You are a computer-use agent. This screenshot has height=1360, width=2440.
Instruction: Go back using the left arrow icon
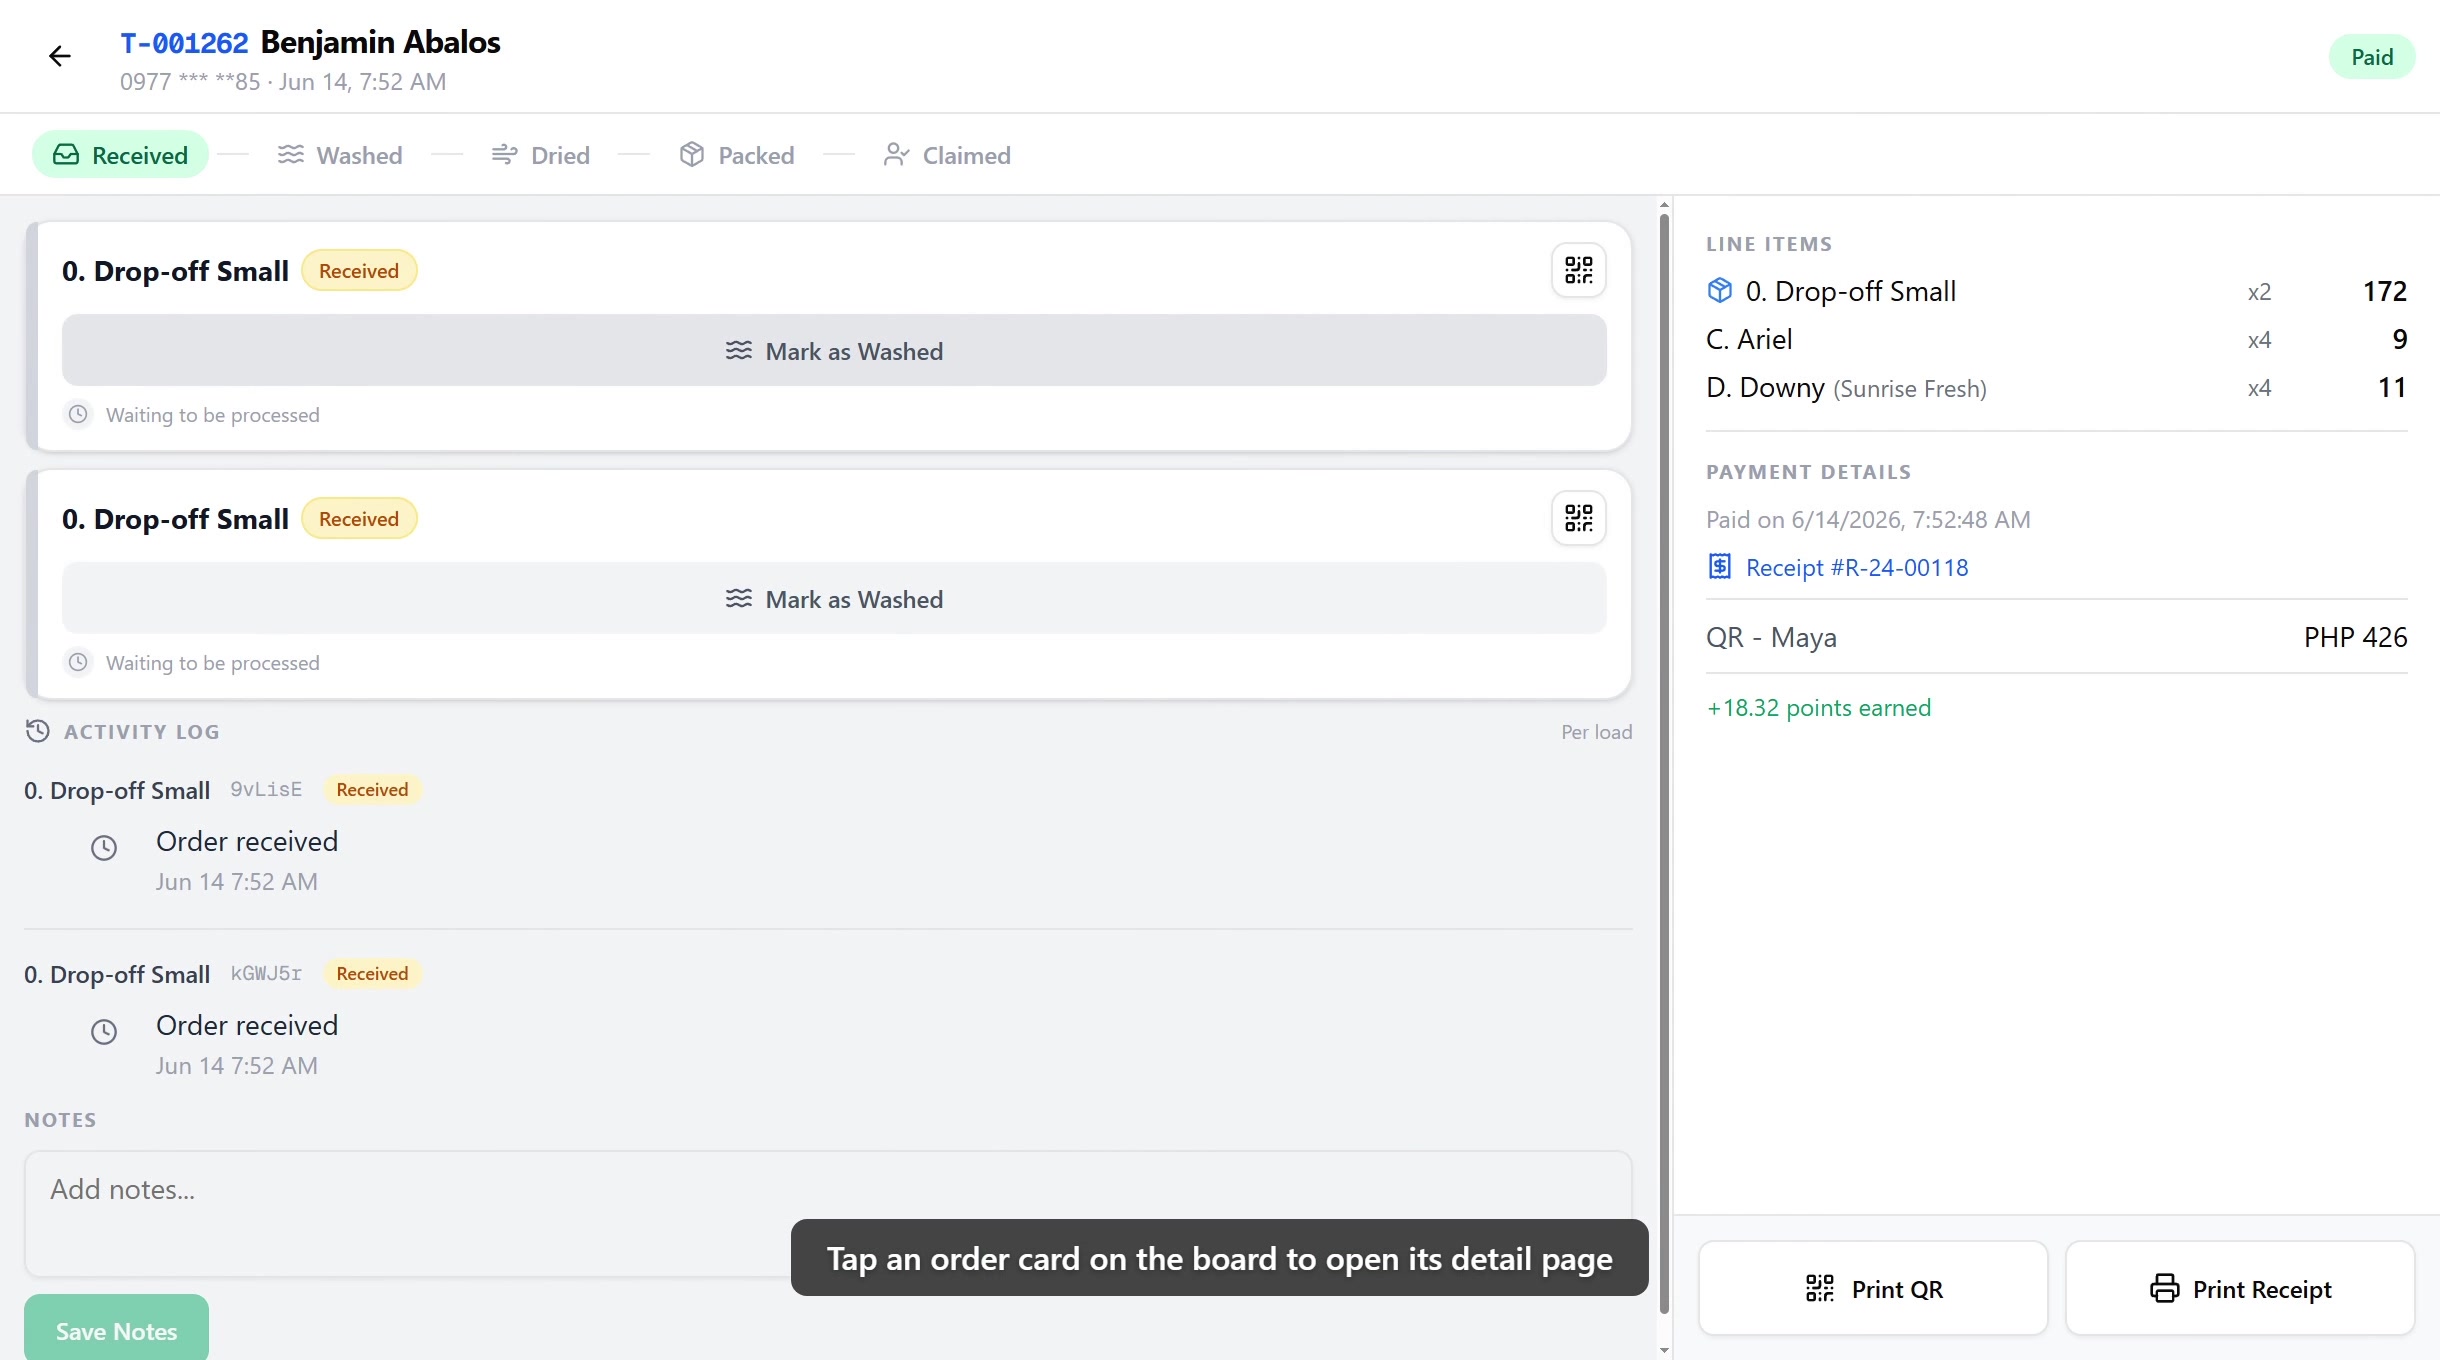[60, 56]
